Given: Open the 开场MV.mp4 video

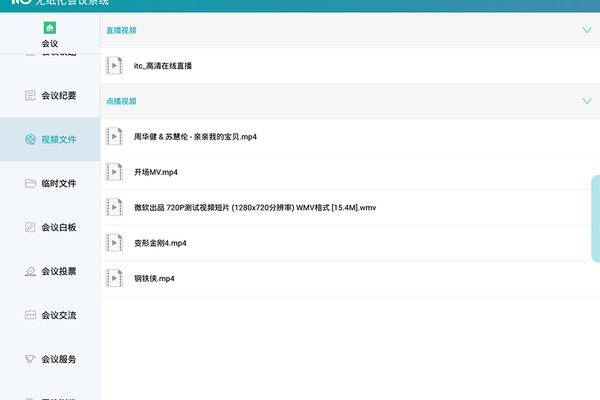Looking at the screenshot, I should pos(157,172).
